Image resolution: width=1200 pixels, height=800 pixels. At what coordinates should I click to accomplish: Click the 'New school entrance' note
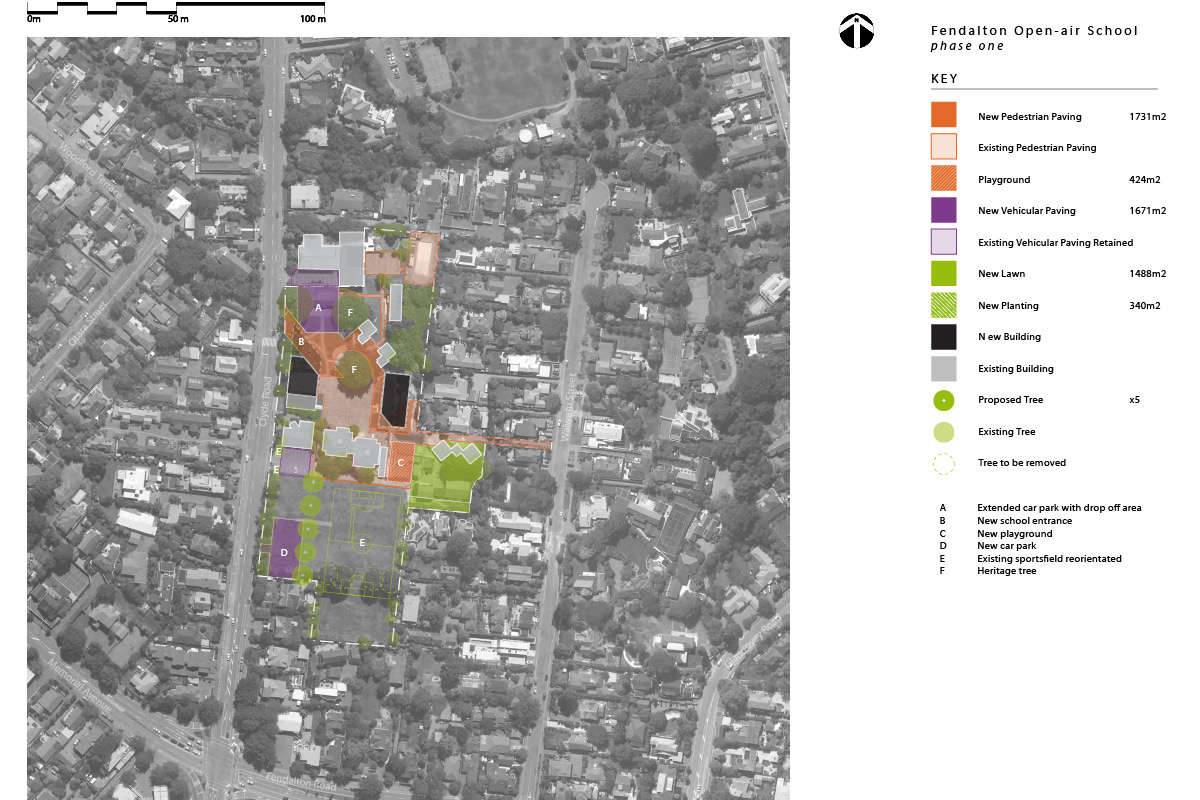(1024, 521)
